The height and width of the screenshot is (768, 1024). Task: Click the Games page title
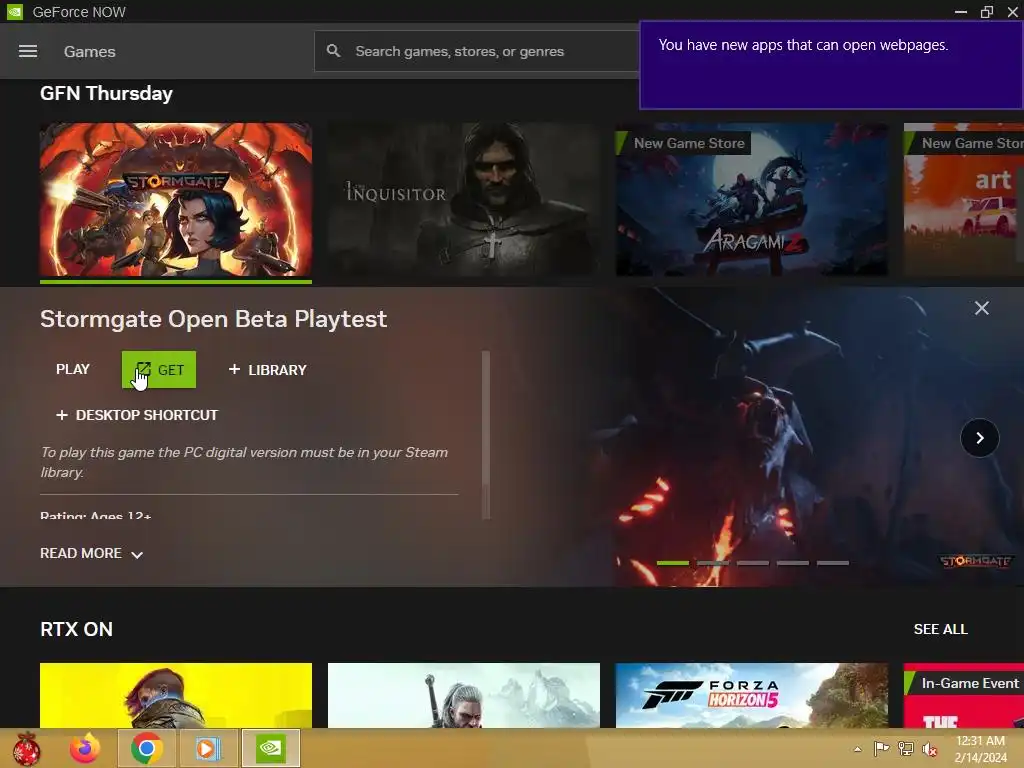click(89, 52)
